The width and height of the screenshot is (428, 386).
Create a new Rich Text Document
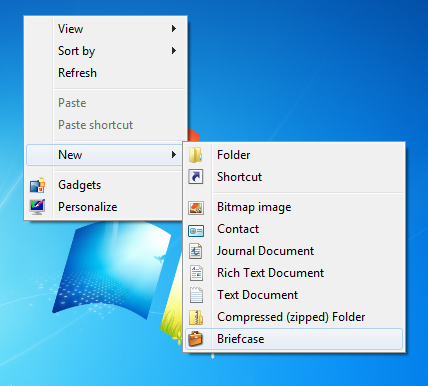(x=294, y=273)
